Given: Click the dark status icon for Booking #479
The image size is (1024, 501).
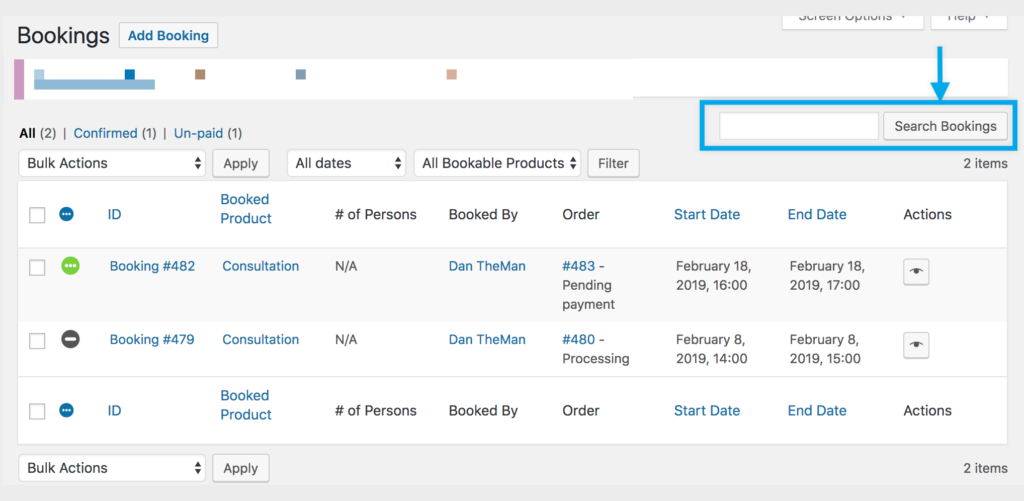Looking at the screenshot, I should [x=70, y=339].
